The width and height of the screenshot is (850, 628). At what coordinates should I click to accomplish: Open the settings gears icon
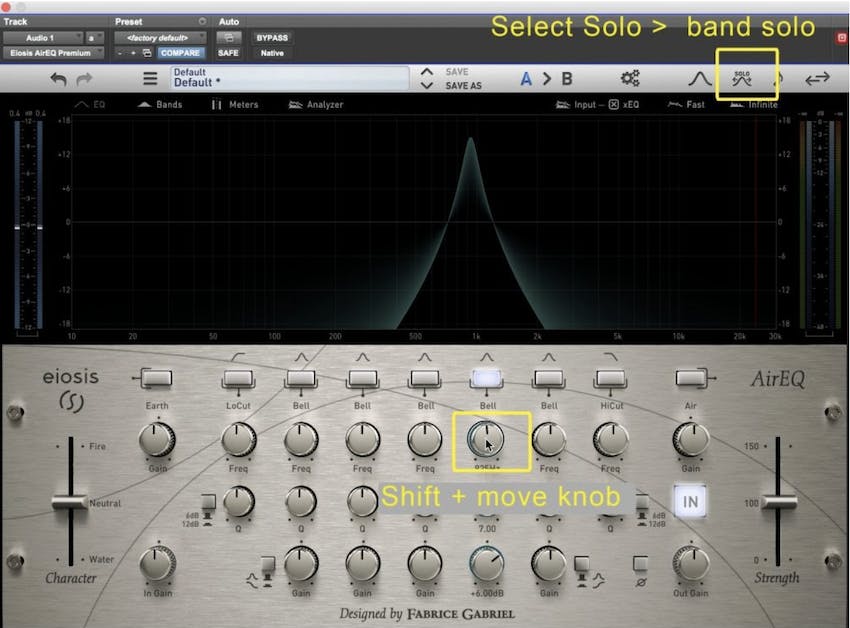[x=630, y=79]
